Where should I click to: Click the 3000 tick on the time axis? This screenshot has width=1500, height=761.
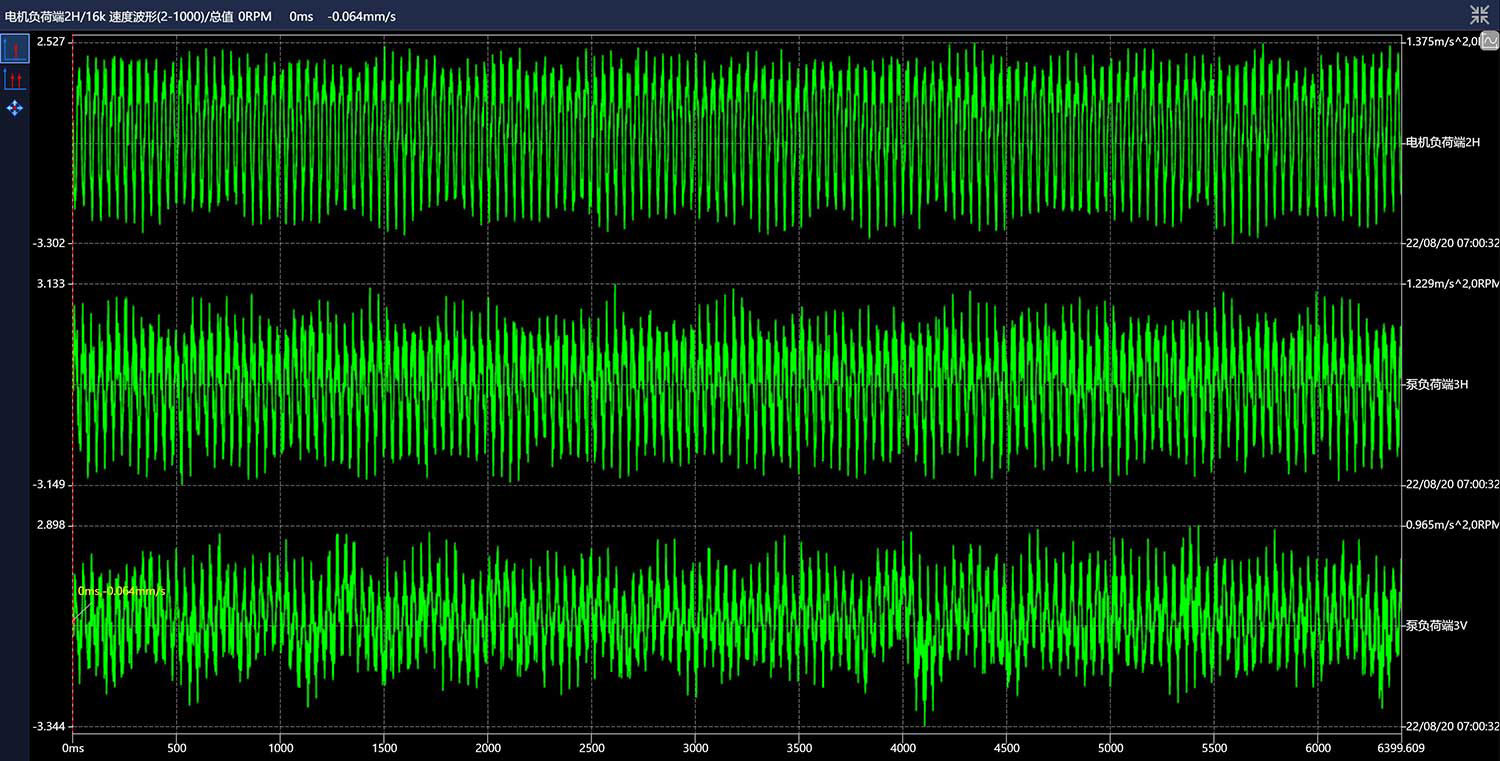coord(695,748)
